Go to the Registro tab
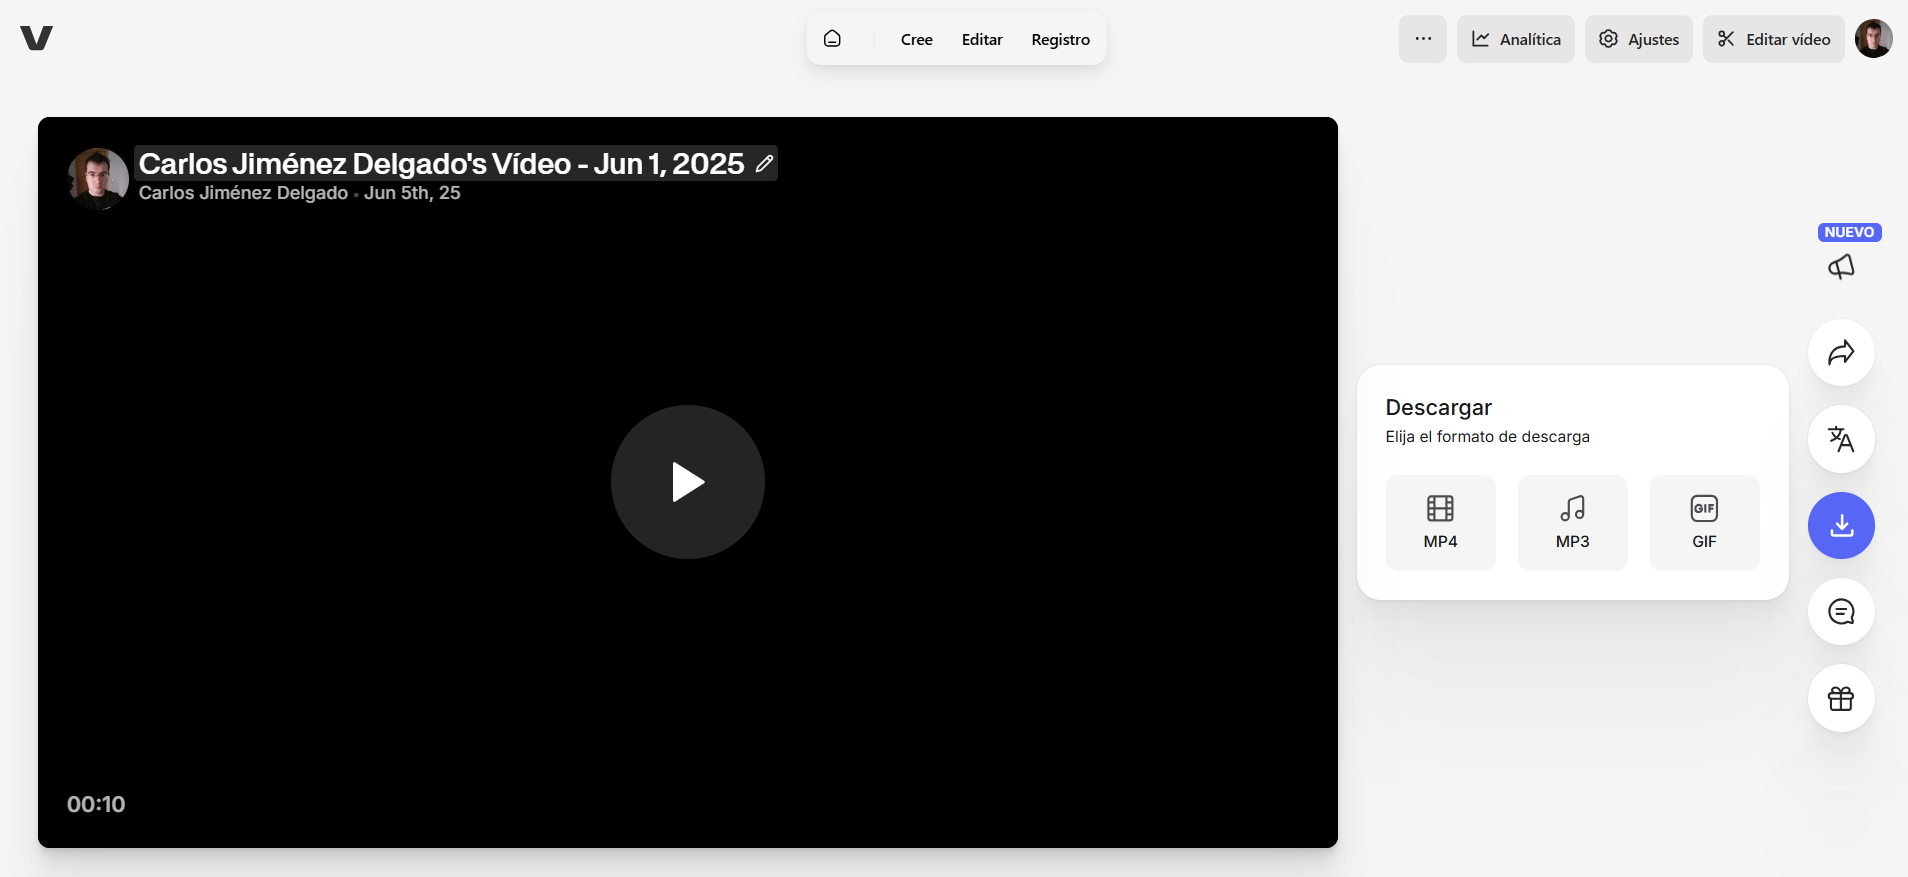Screen dimensions: 1908x877 pyautogui.click(x=1060, y=40)
